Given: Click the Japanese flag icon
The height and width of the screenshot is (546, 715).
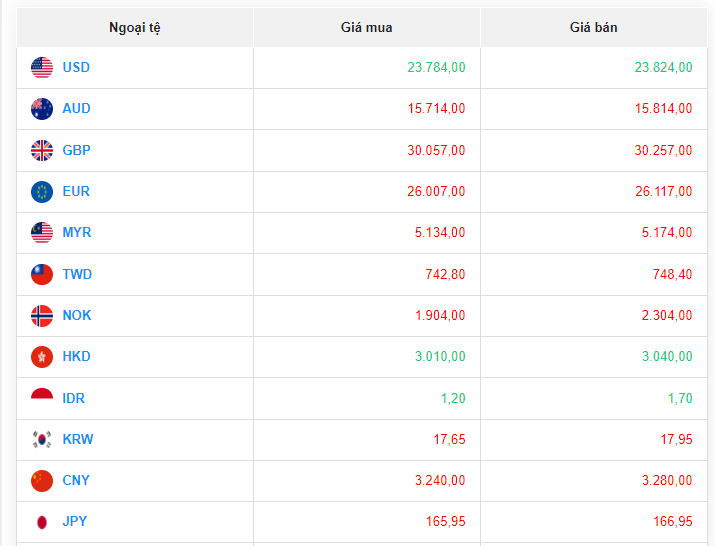Looking at the screenshot, I should coord(42,522).
